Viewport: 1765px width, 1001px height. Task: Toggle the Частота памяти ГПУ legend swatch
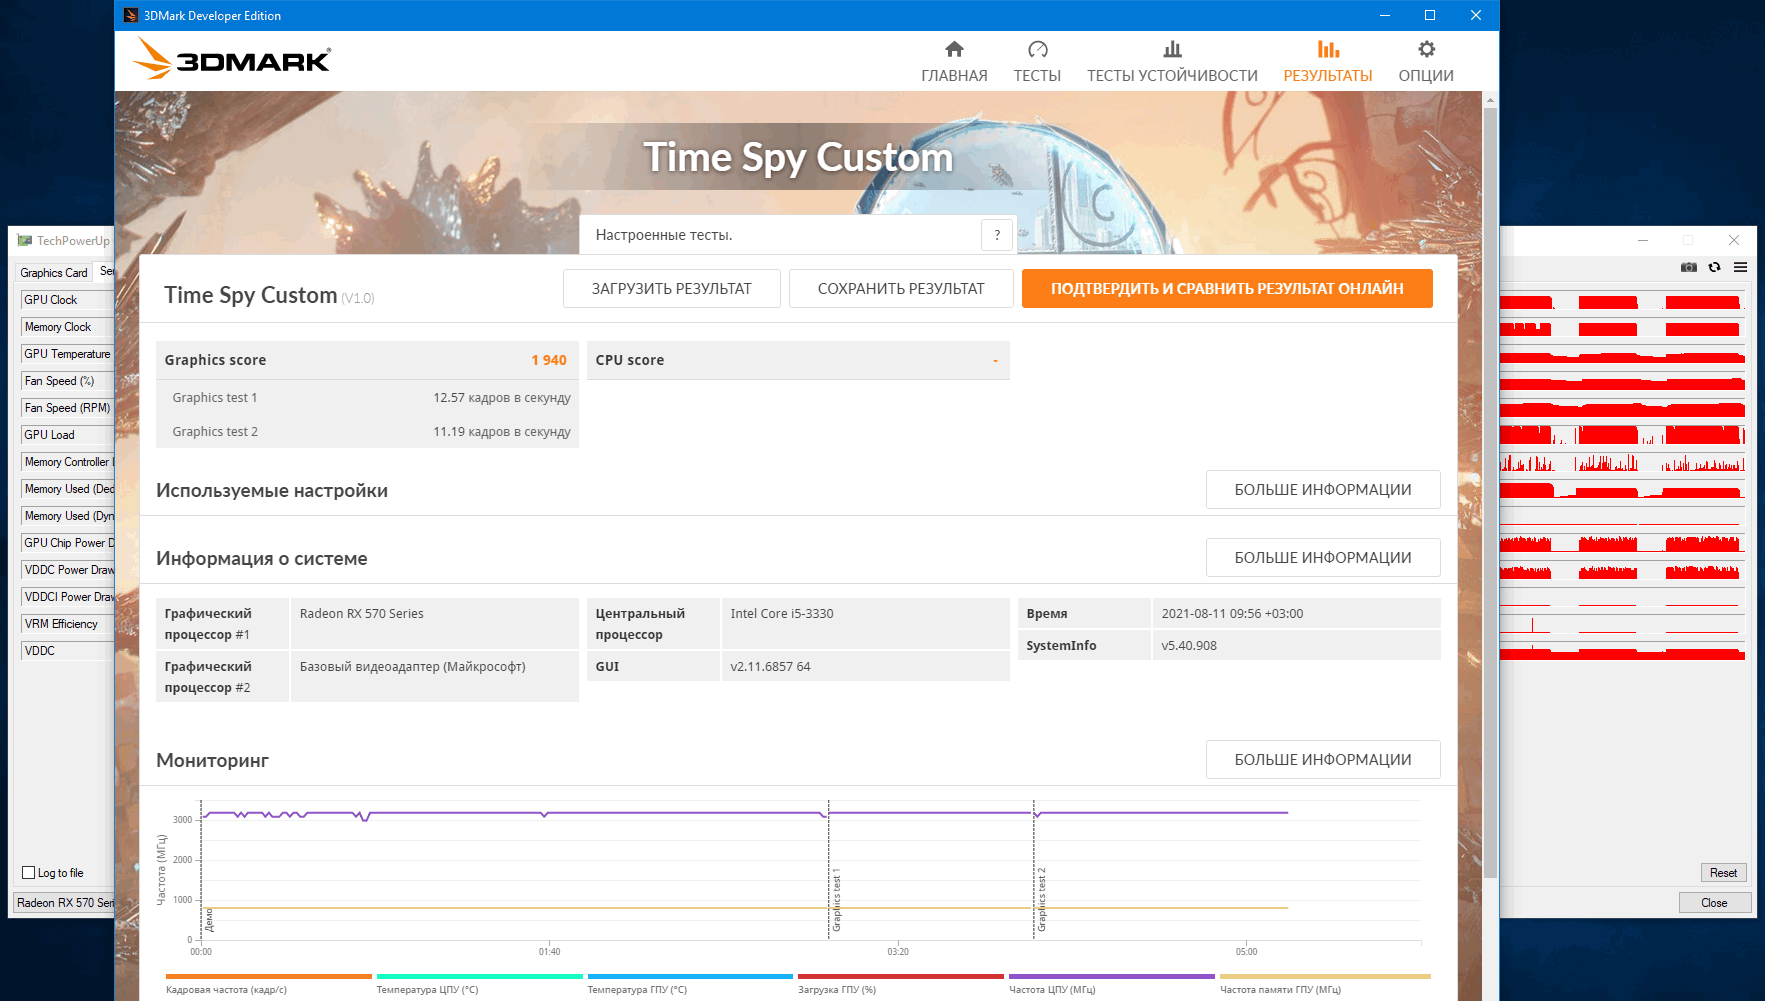[x=1325, y=976]
